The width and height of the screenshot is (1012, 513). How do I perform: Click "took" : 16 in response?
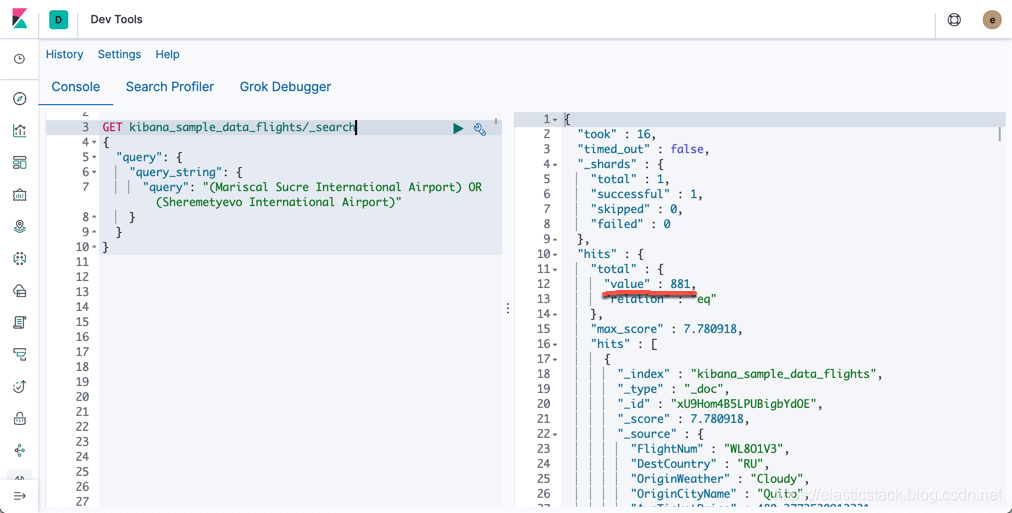tap(616, 134)
